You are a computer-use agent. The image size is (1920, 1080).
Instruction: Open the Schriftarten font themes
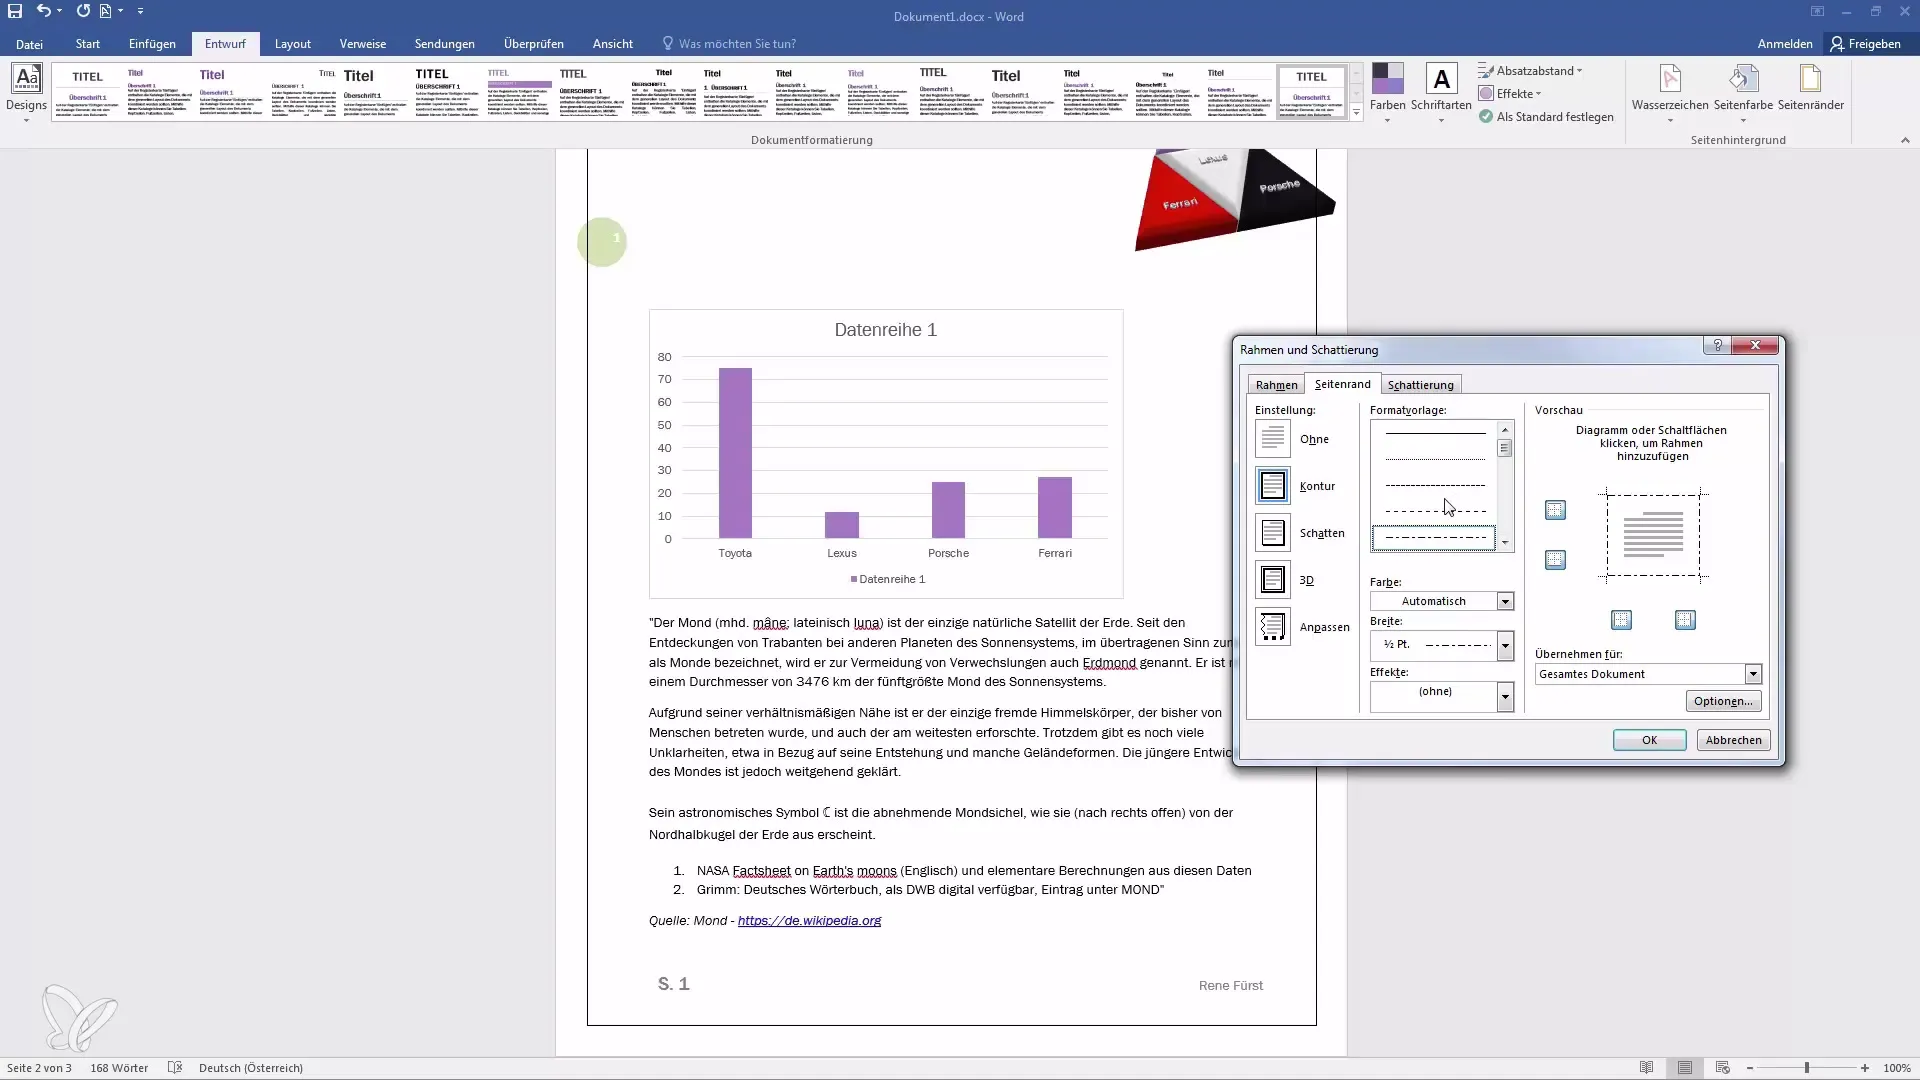point(1441,92)
